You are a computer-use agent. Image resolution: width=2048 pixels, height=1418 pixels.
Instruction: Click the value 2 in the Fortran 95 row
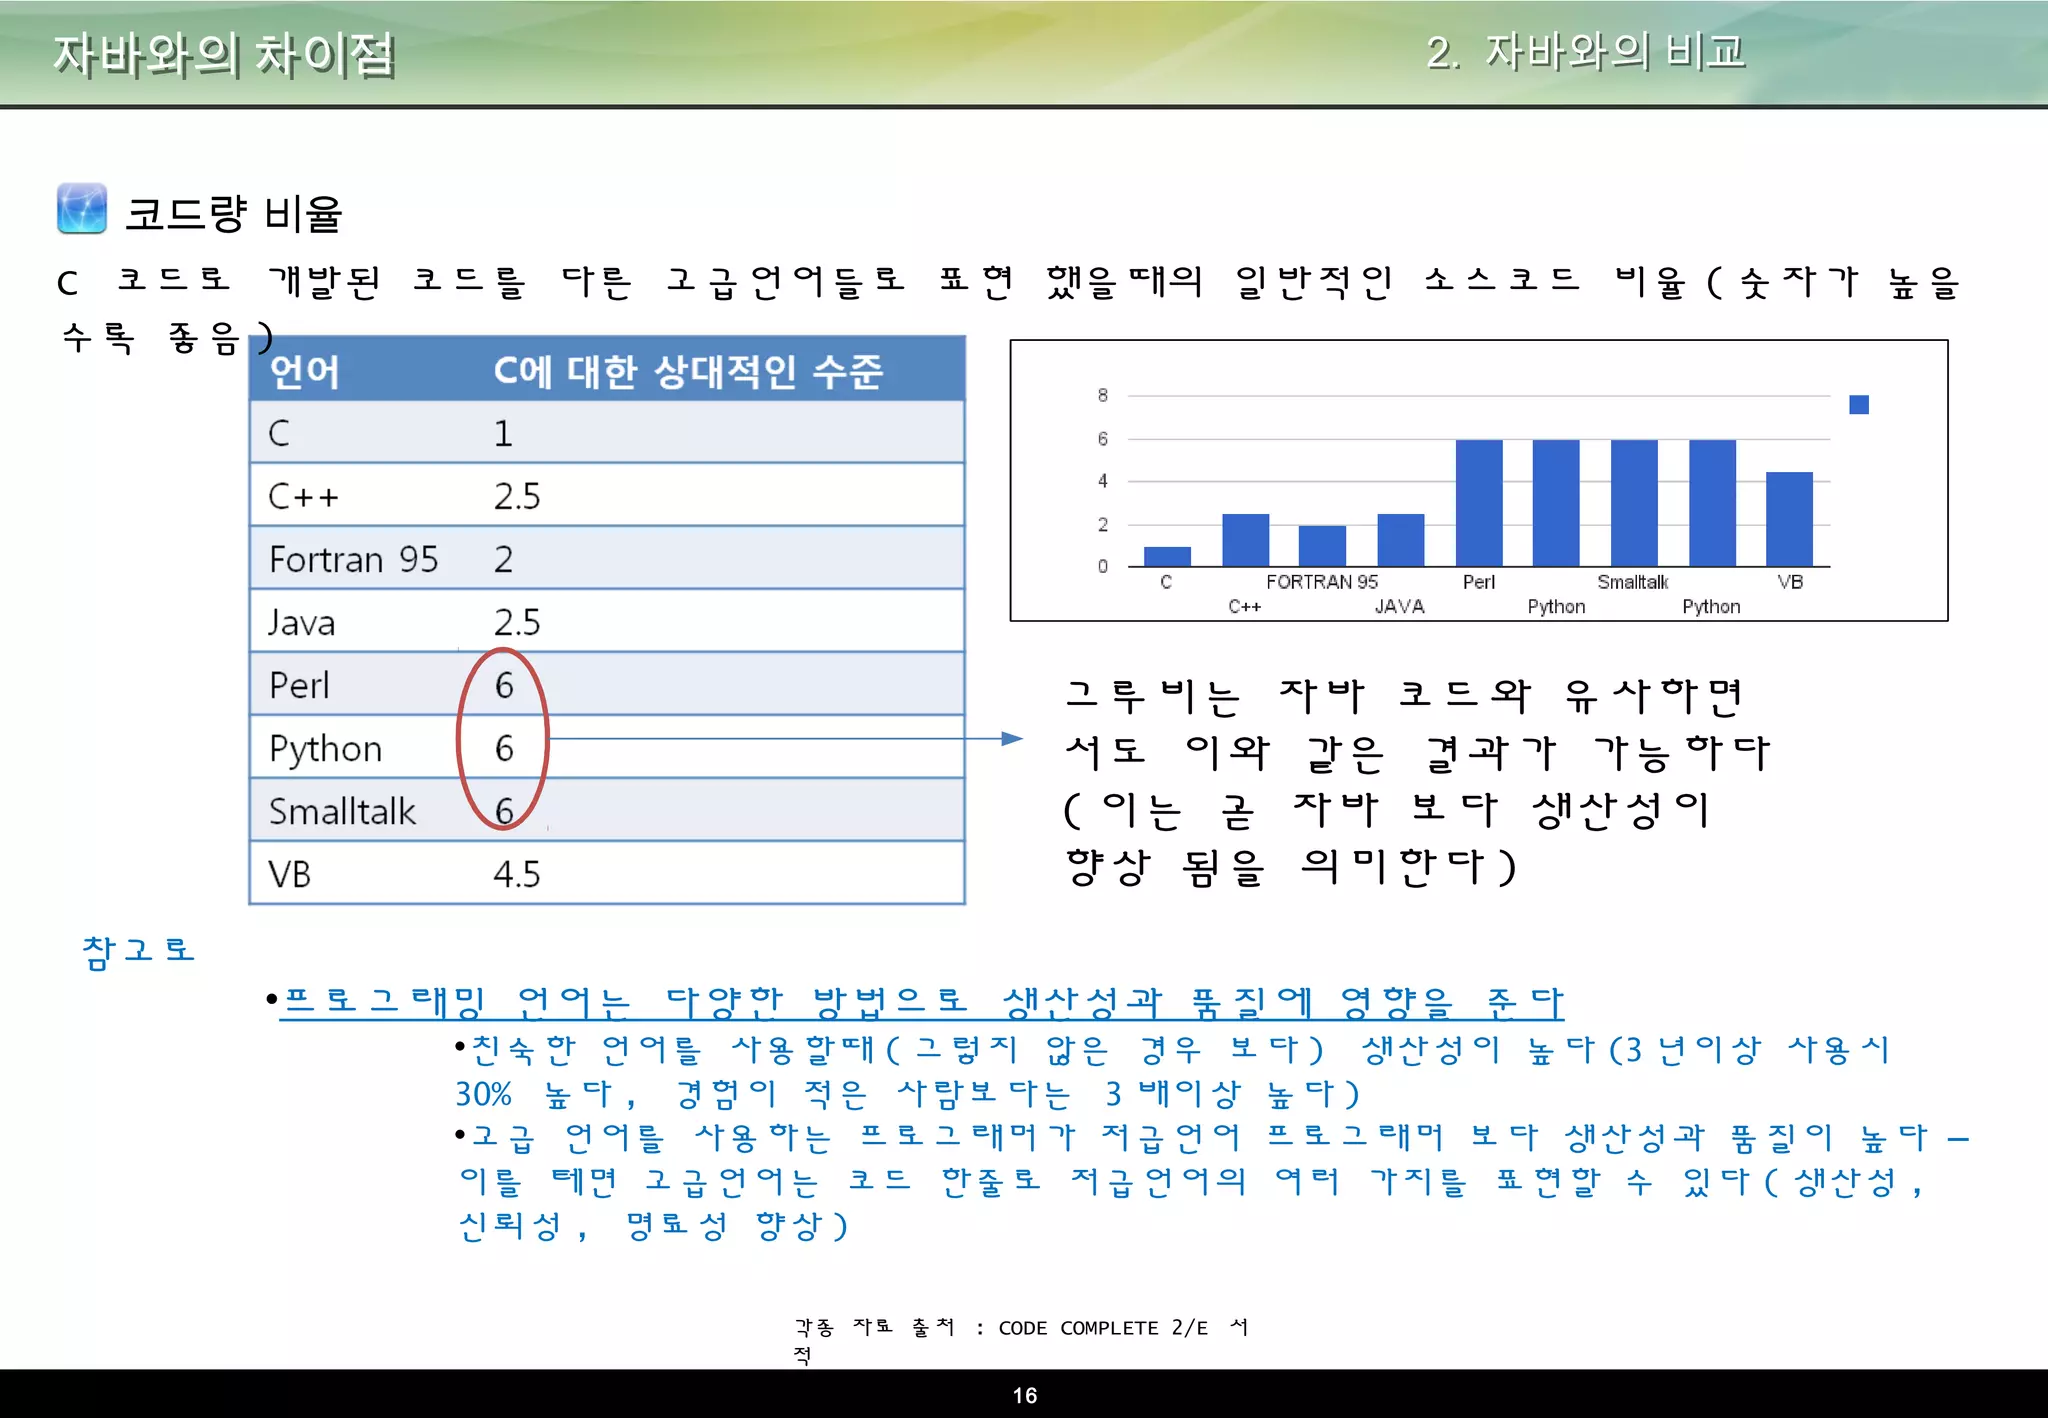pyautogui.click(x=503, y=559)
